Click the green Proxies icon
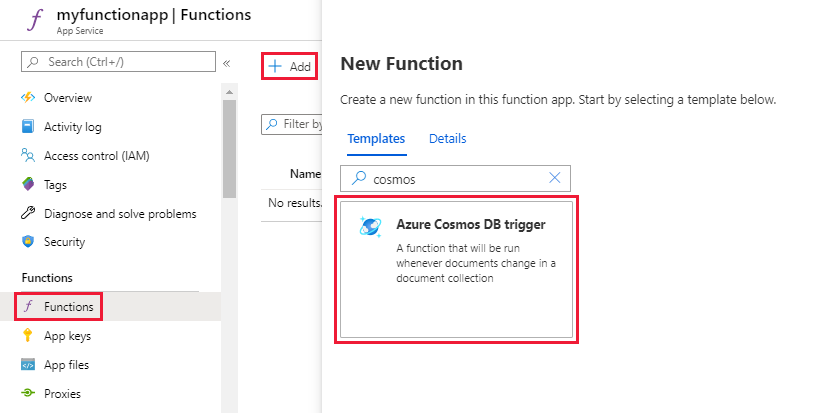Image resolution: width=815 pixels, height=413 pixels. [28, 394]
